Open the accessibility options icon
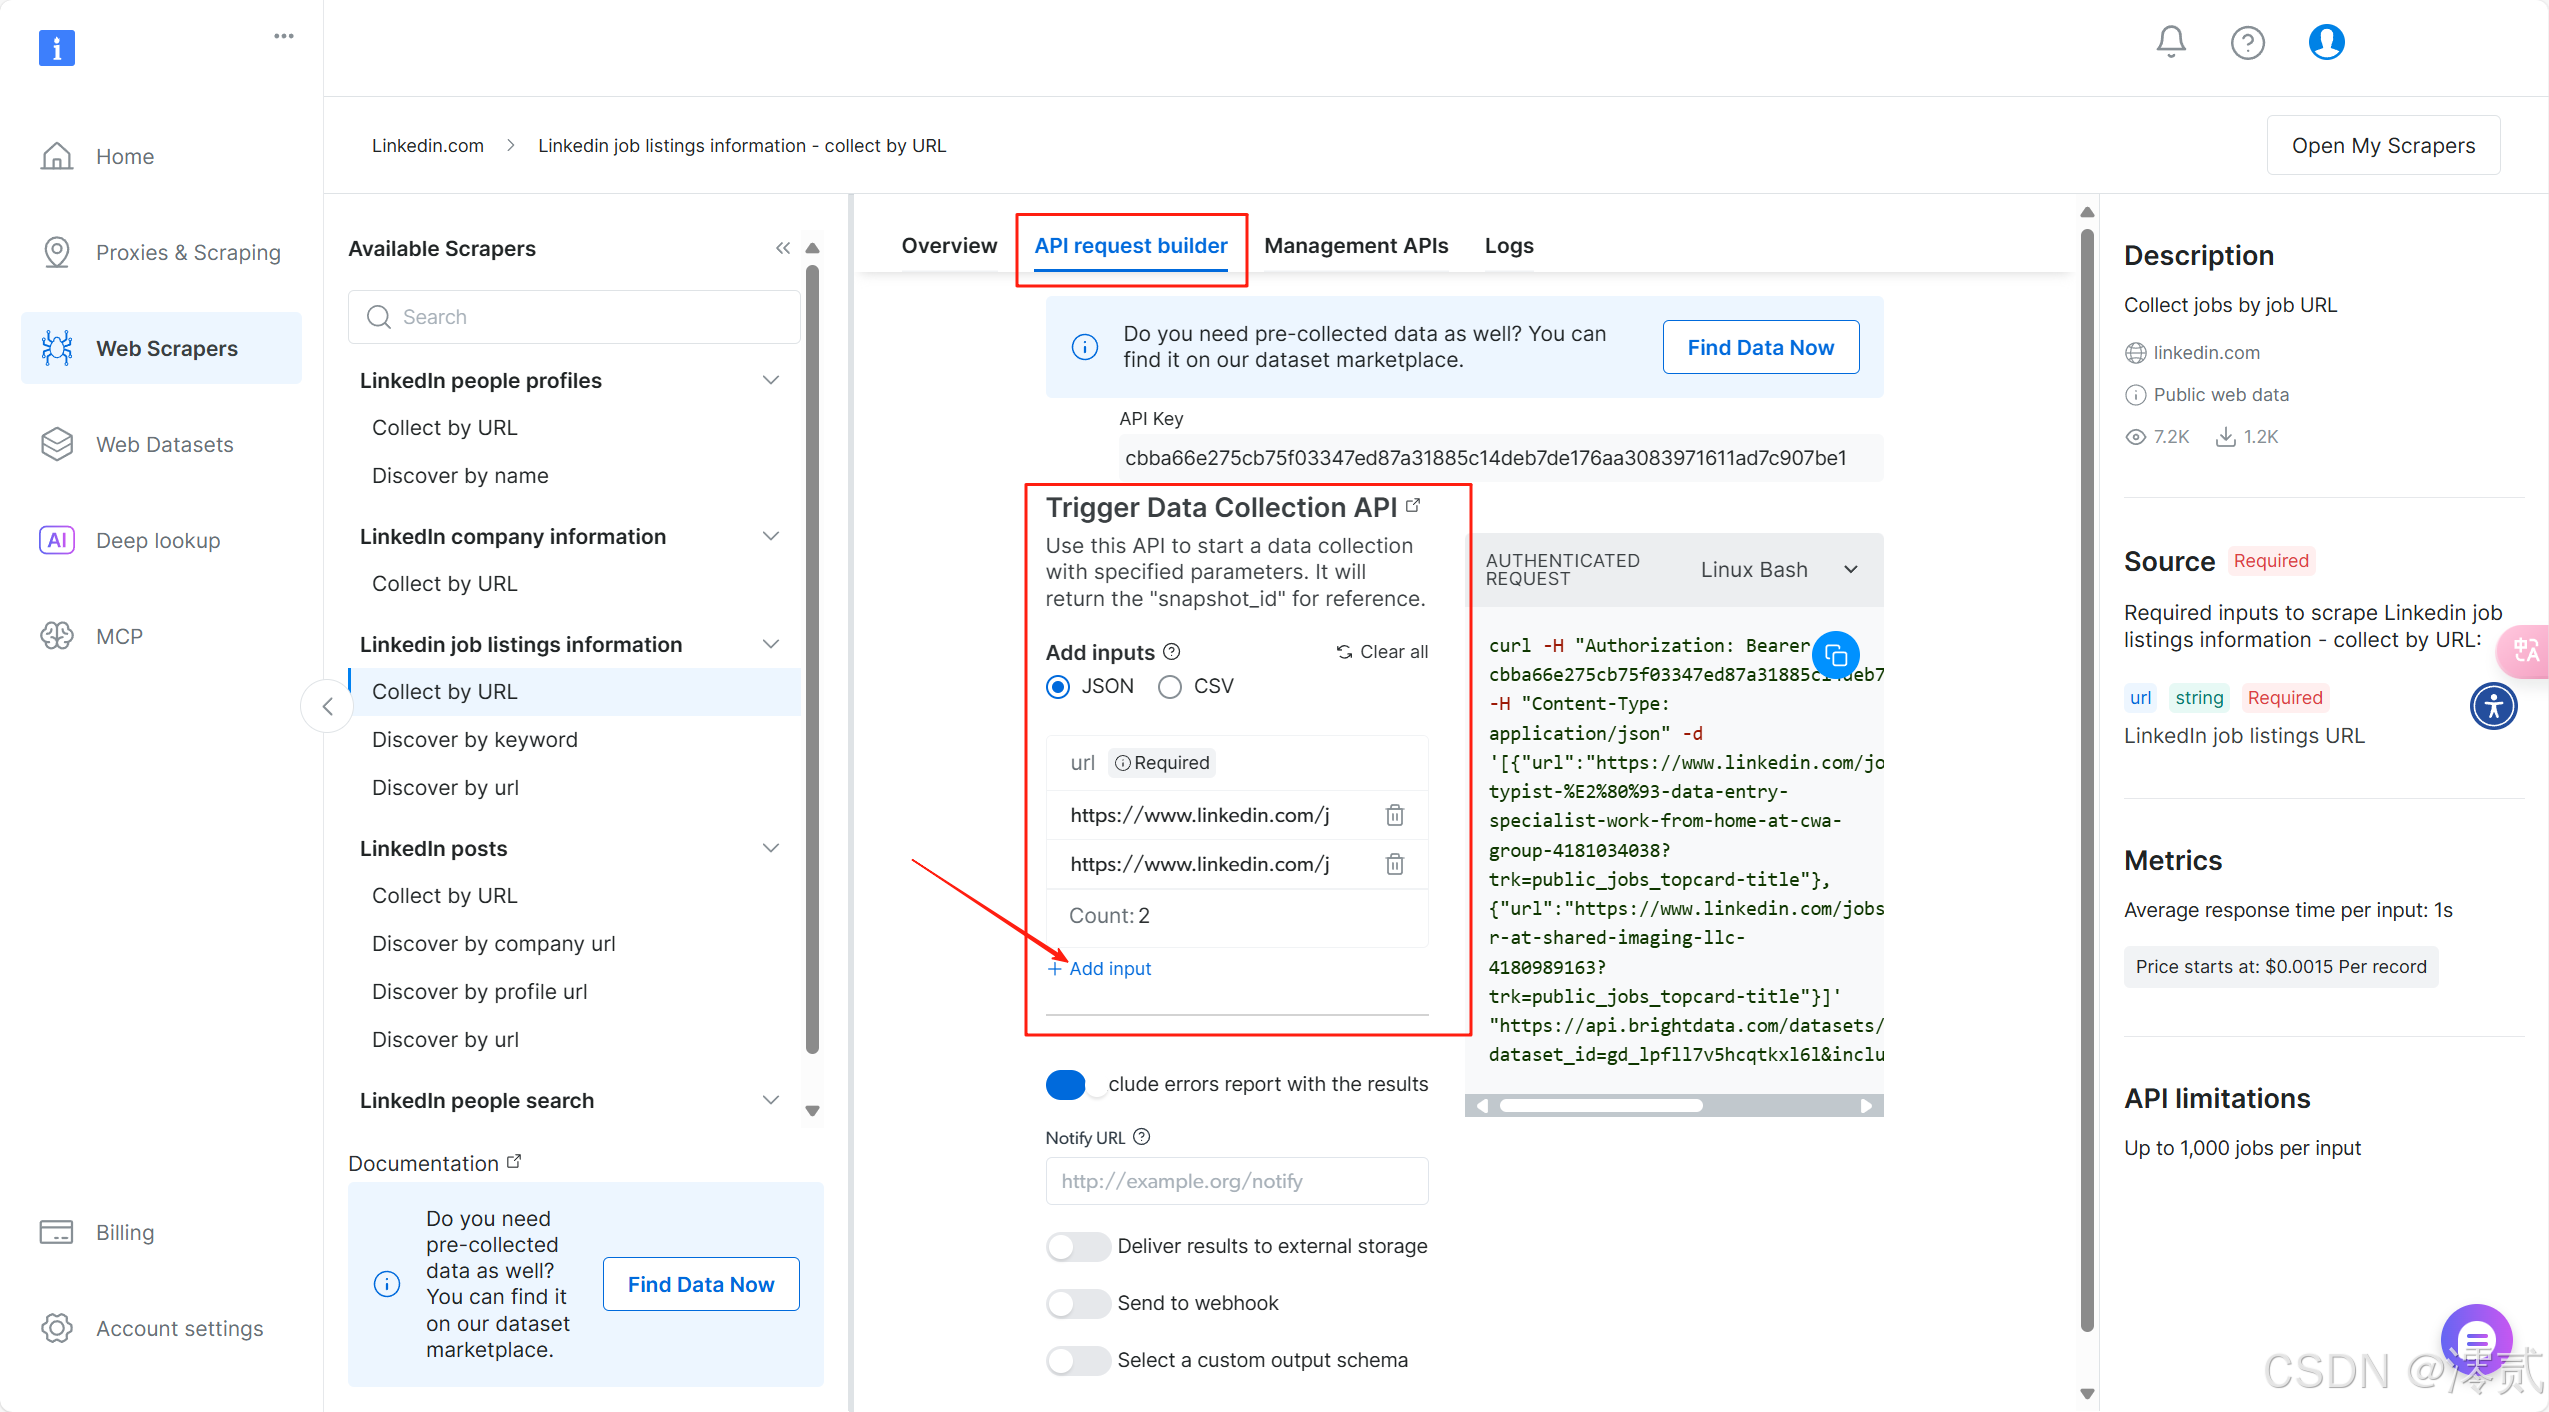The width and height of the screenshot is (2549, 1412). click(2493, 706)
